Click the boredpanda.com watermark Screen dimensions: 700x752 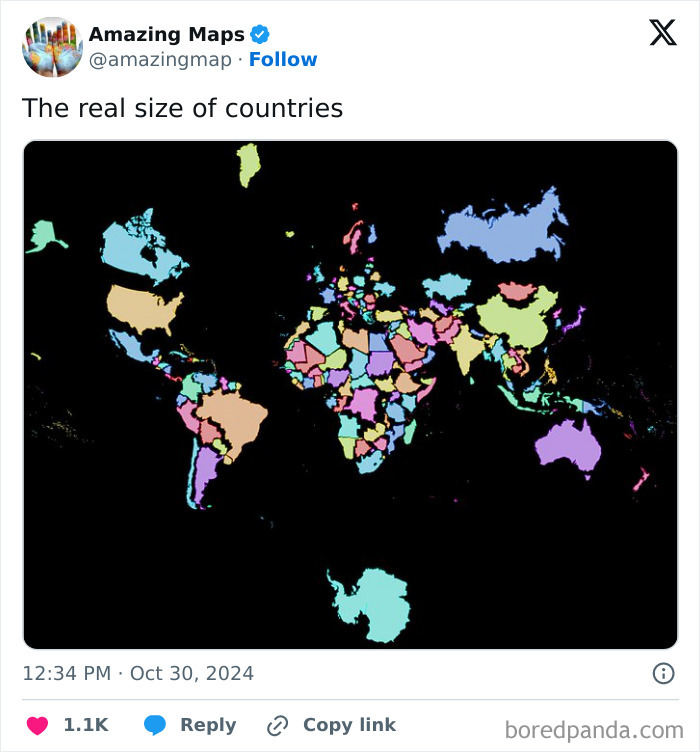click(x=594, y=728)
